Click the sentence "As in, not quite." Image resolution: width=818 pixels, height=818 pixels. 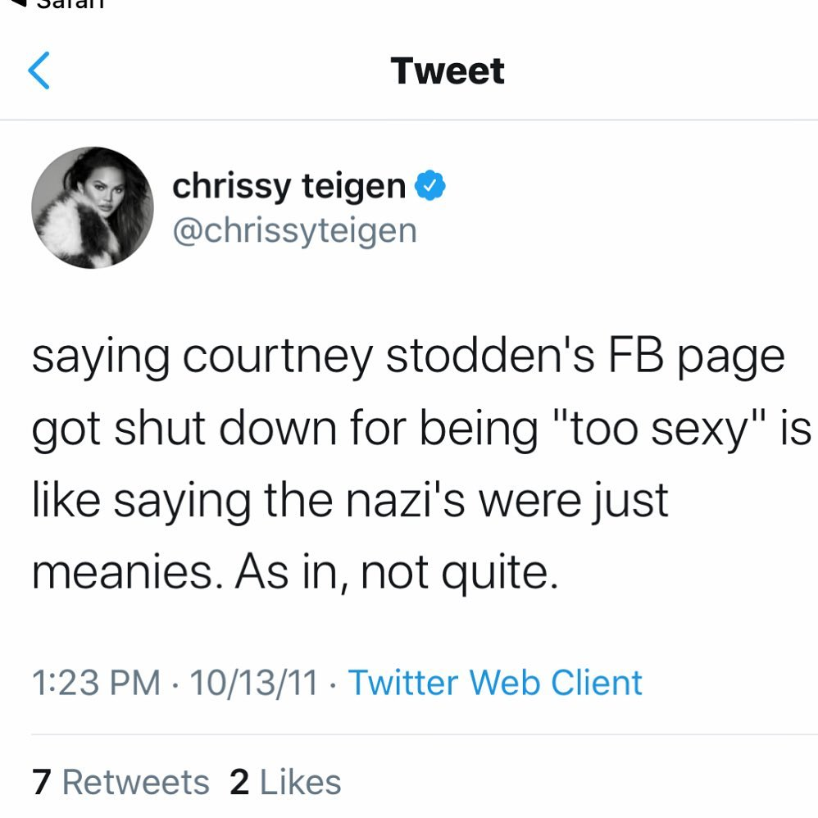coord(396,572)
